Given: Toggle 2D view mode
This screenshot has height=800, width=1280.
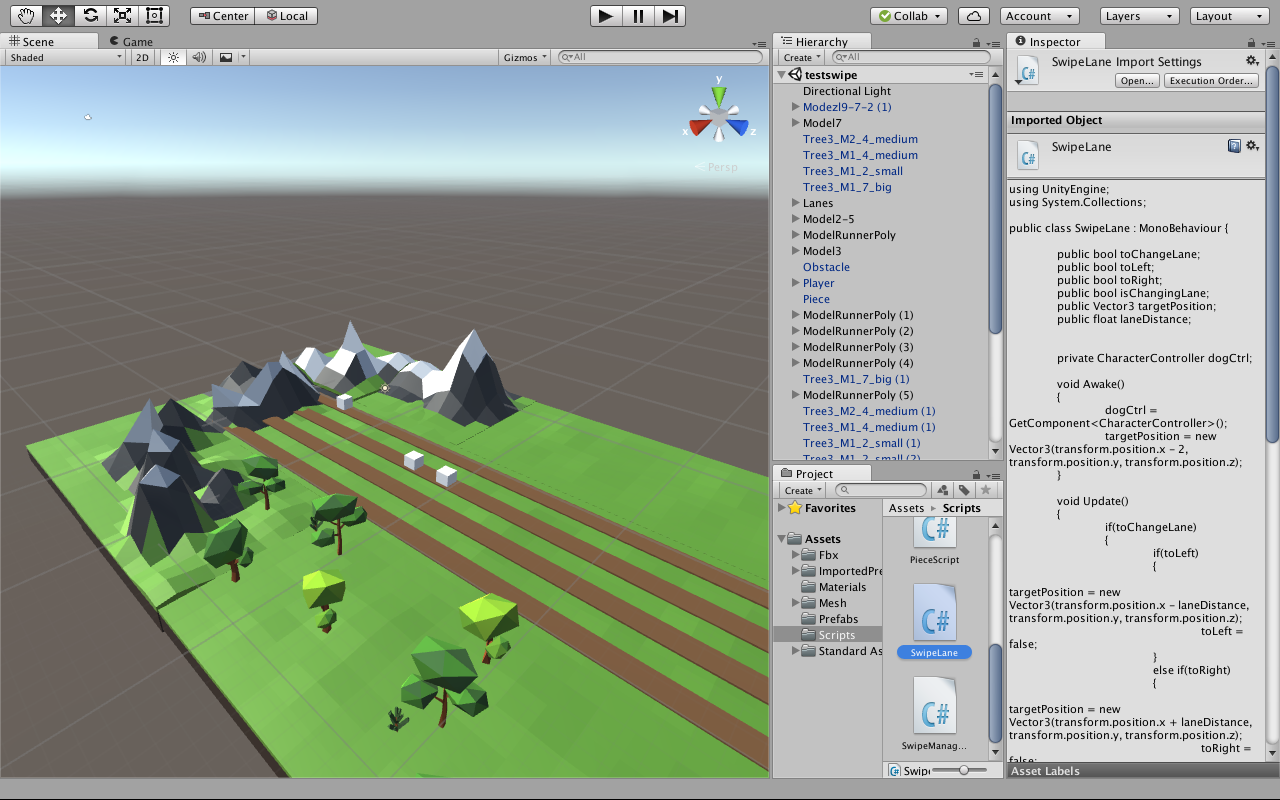Looking at the screenshot, I should [143, 58].
